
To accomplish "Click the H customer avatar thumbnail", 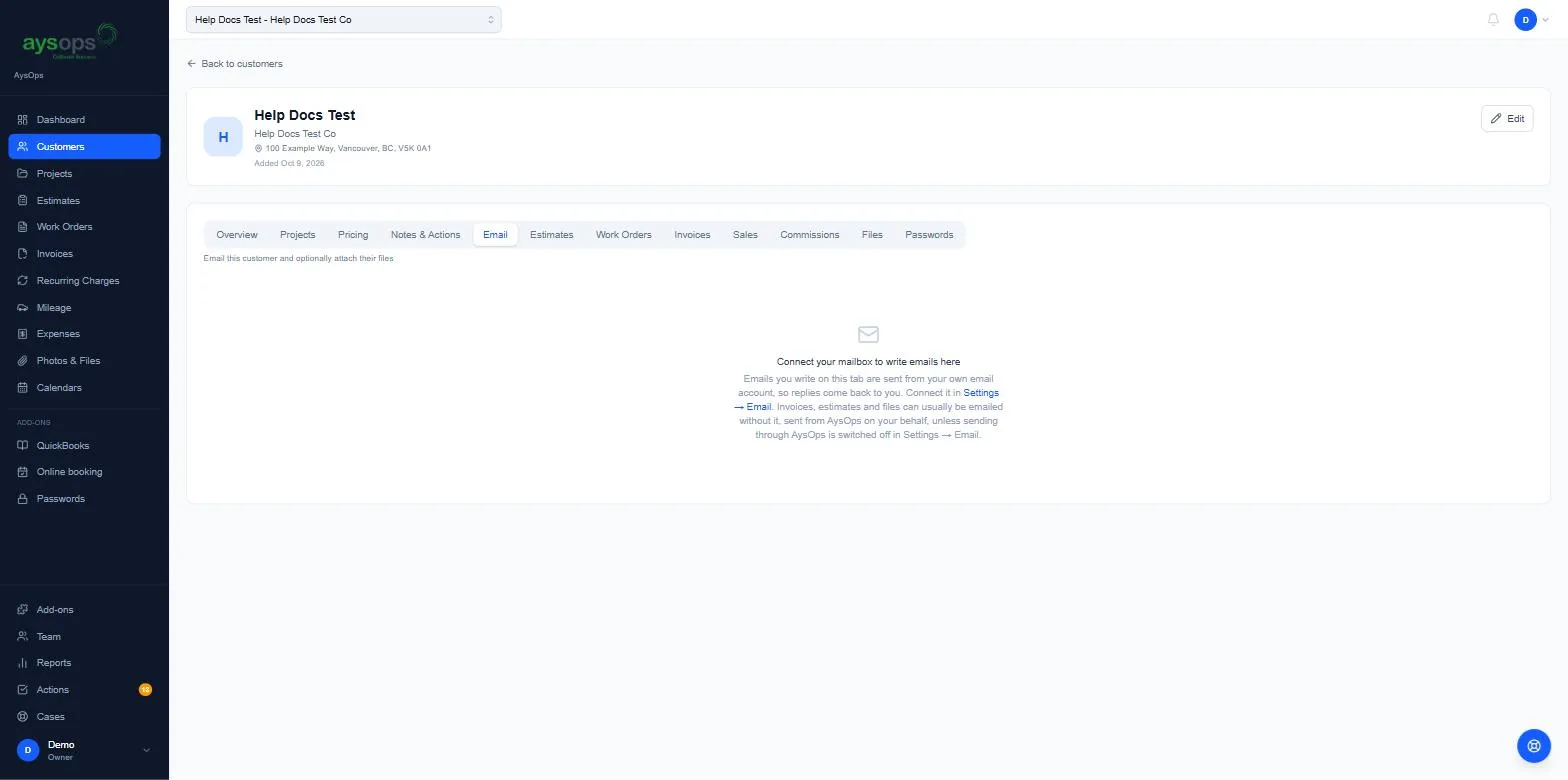I will click(223, 137).
